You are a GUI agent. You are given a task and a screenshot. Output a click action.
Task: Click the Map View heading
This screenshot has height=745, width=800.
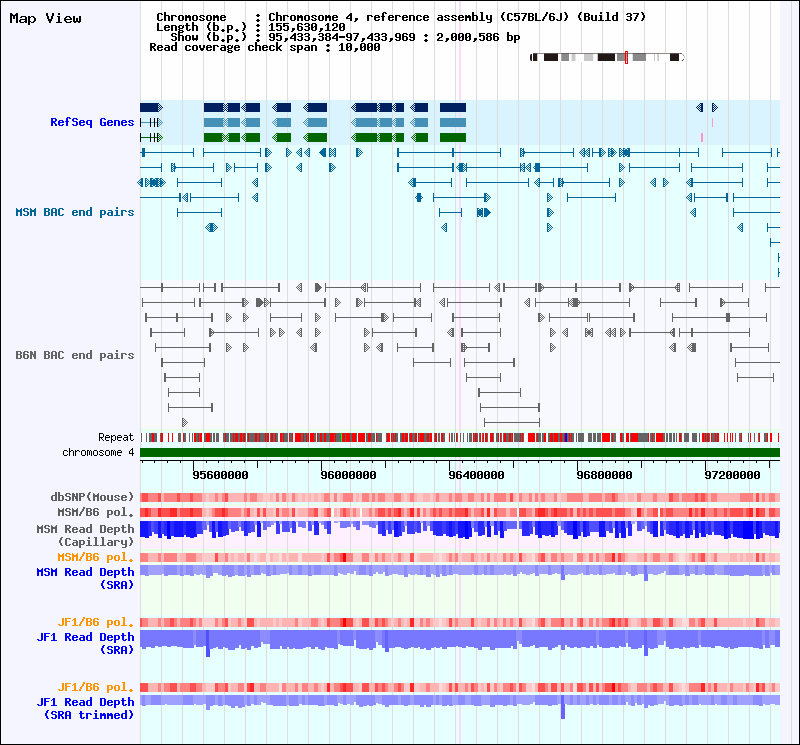pyautogui.click(x=45, y=18)
